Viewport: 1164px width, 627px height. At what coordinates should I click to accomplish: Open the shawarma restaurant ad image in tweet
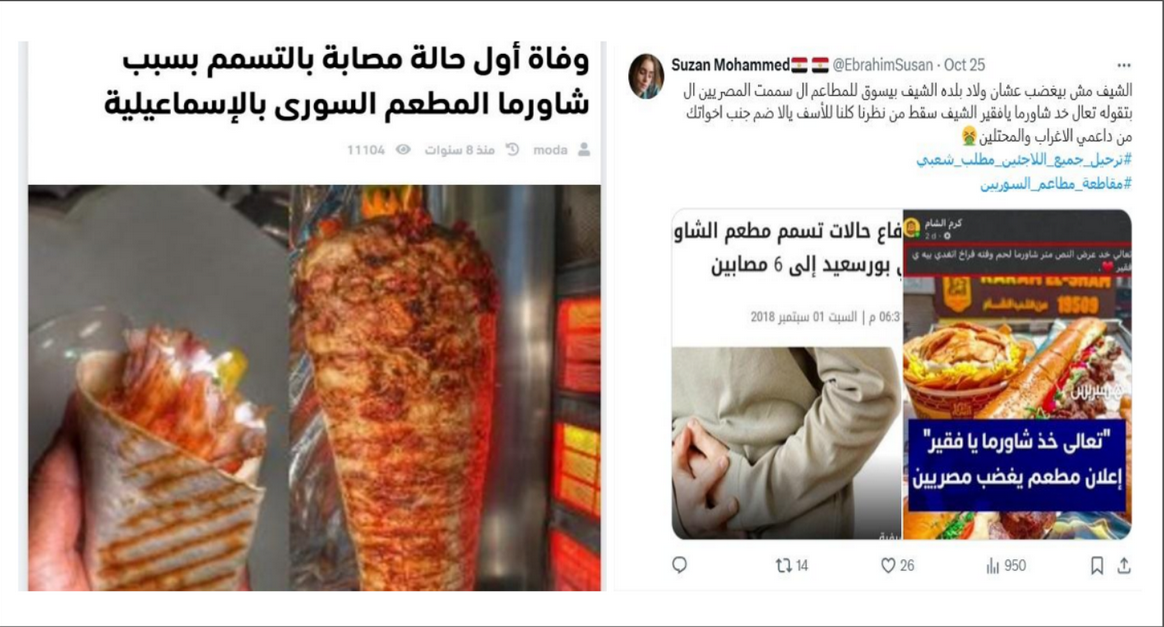1017,374
